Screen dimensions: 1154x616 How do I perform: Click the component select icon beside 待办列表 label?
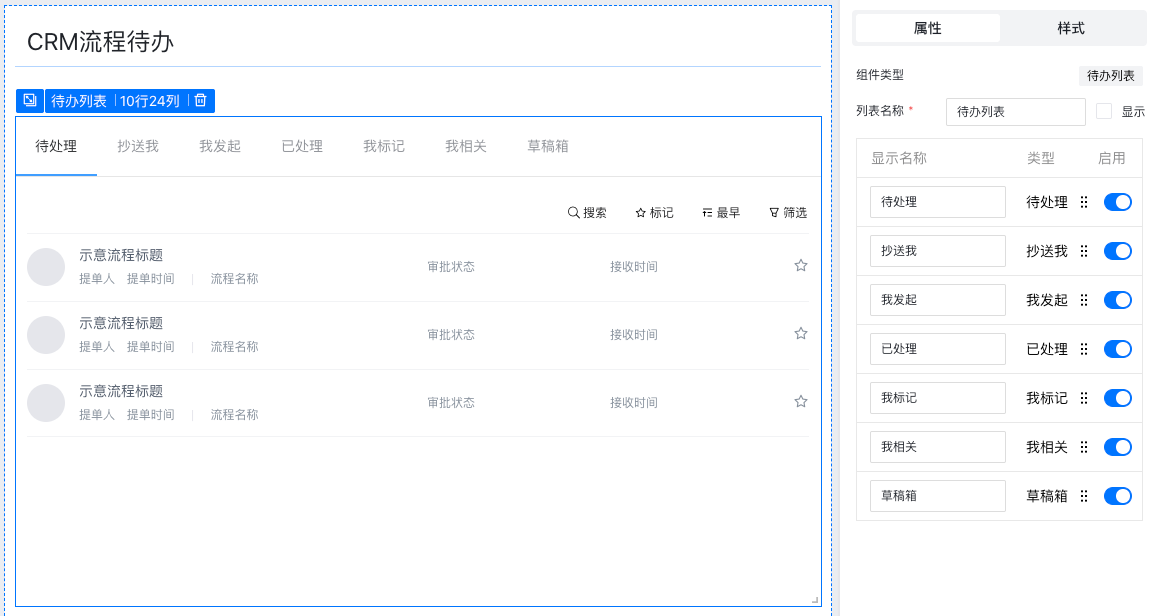(30, 100)
